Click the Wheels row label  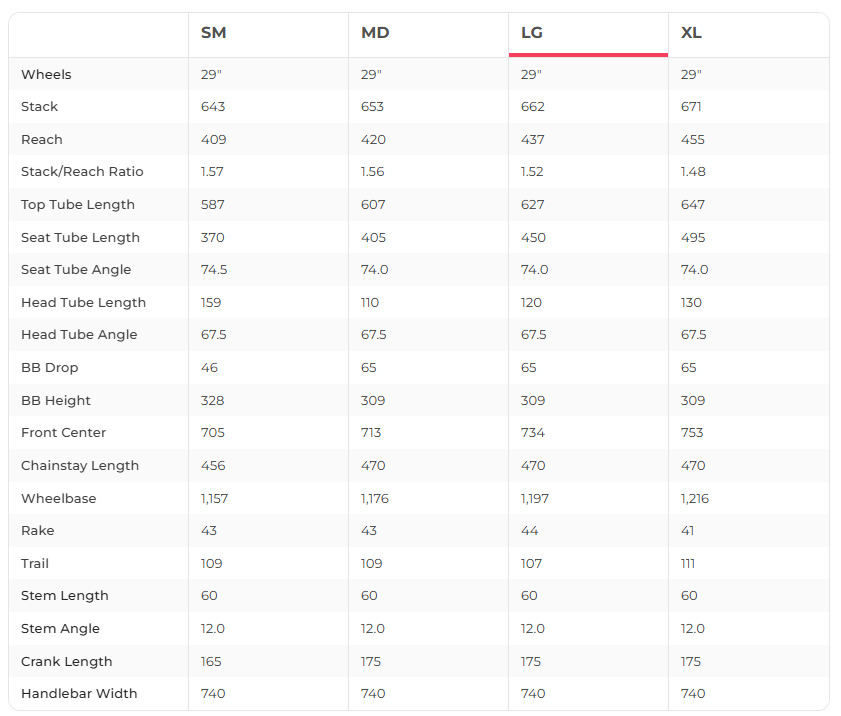coord(46,74)
